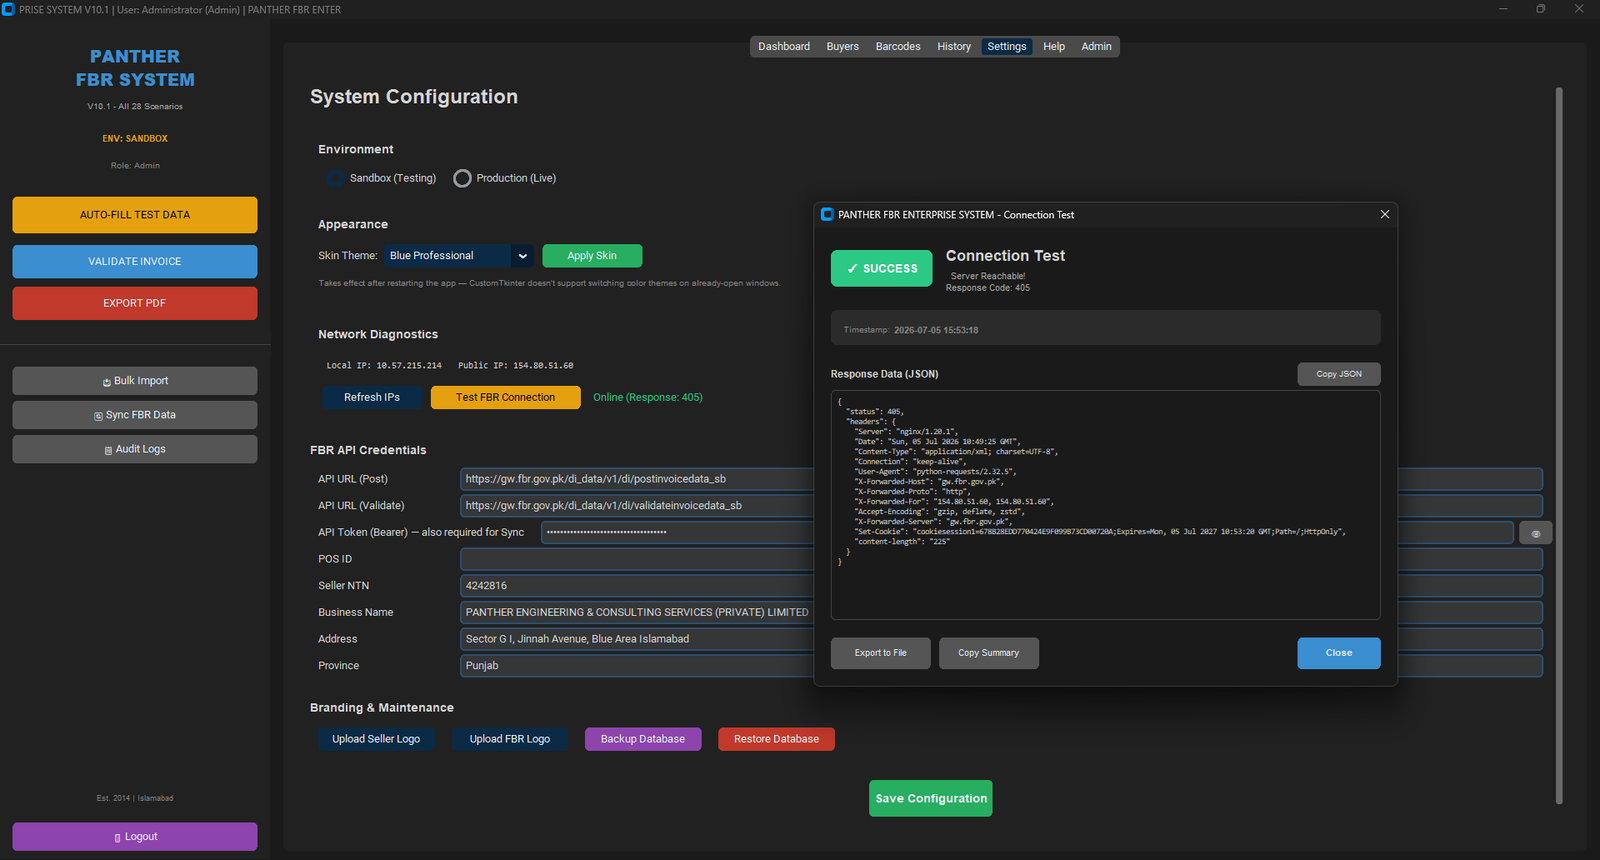Click the 'Local IP: 10.57.215.214' text
Image resolution: width=1600 pixels, height=860 pixels.
click(384, 366)
